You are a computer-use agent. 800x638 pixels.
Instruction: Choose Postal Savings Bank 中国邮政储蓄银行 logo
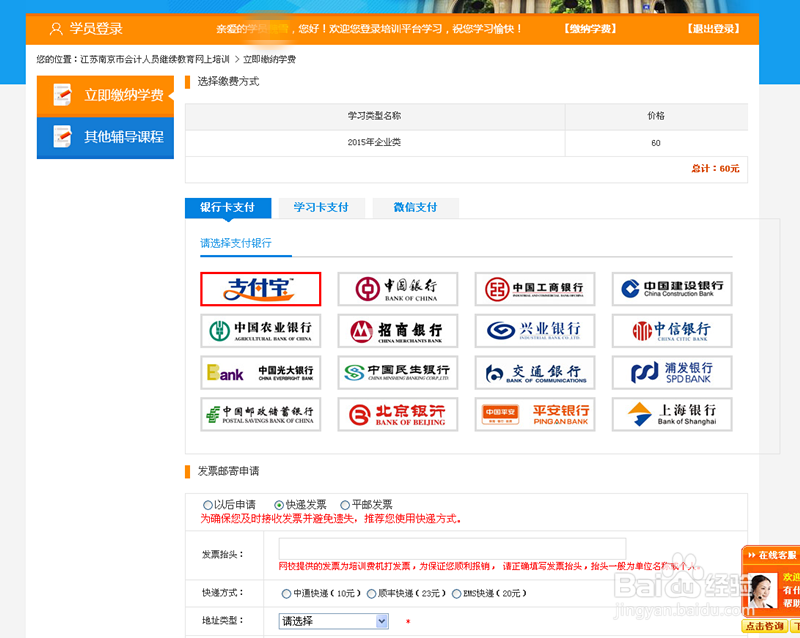pos(260,414)
